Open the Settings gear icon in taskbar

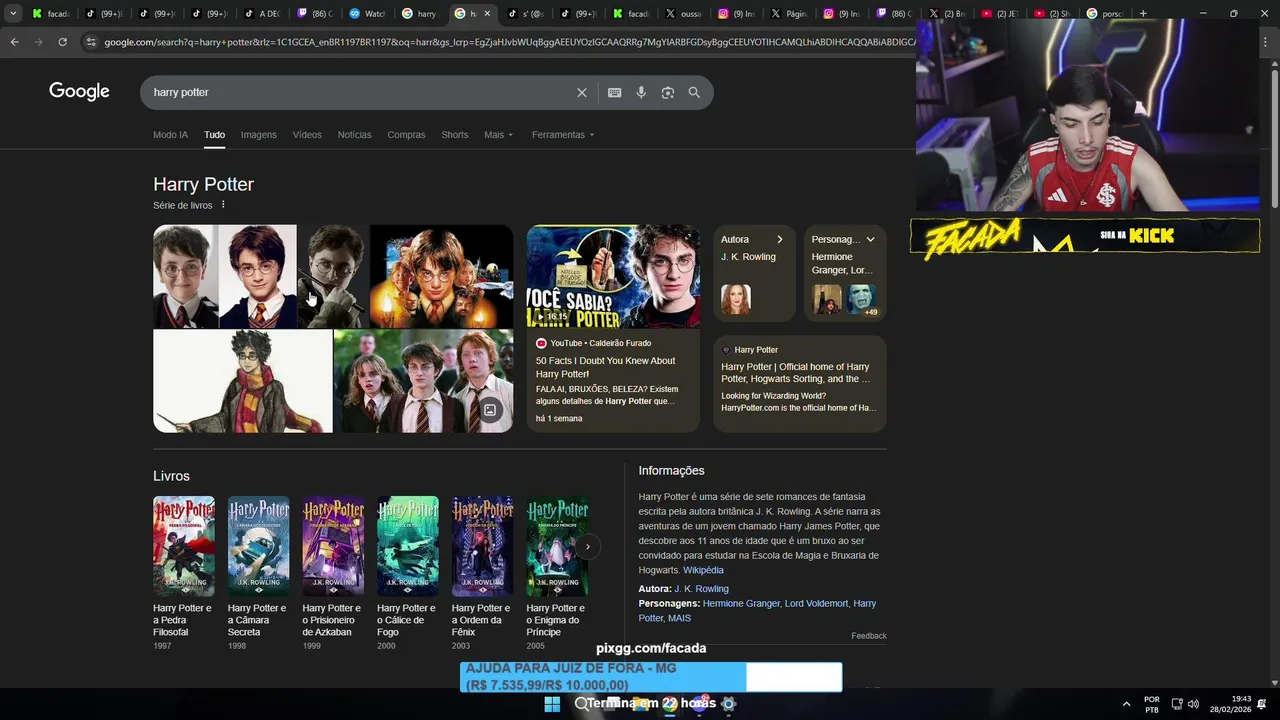(x=729, y=704)
